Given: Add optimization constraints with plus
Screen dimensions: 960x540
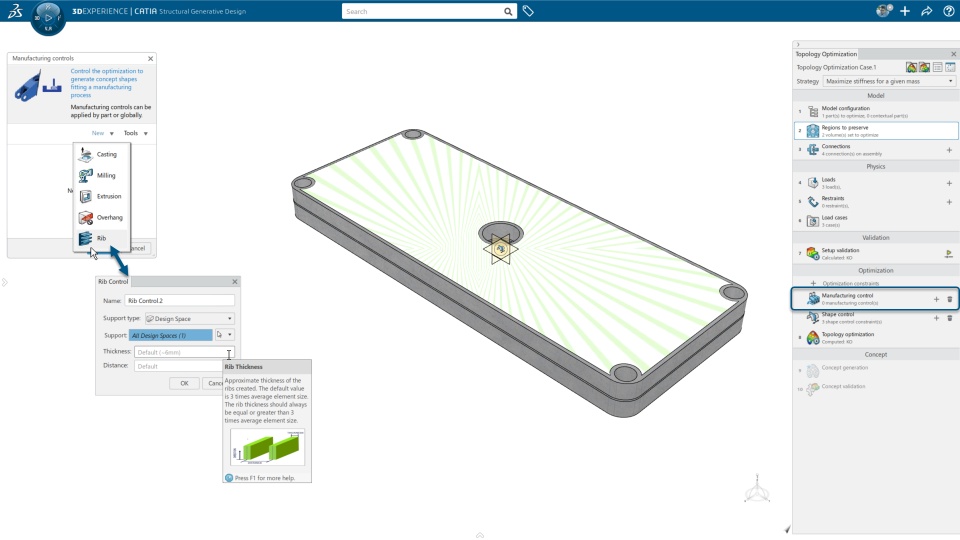Looking at the screenshot, I should [x=813, y=283].
